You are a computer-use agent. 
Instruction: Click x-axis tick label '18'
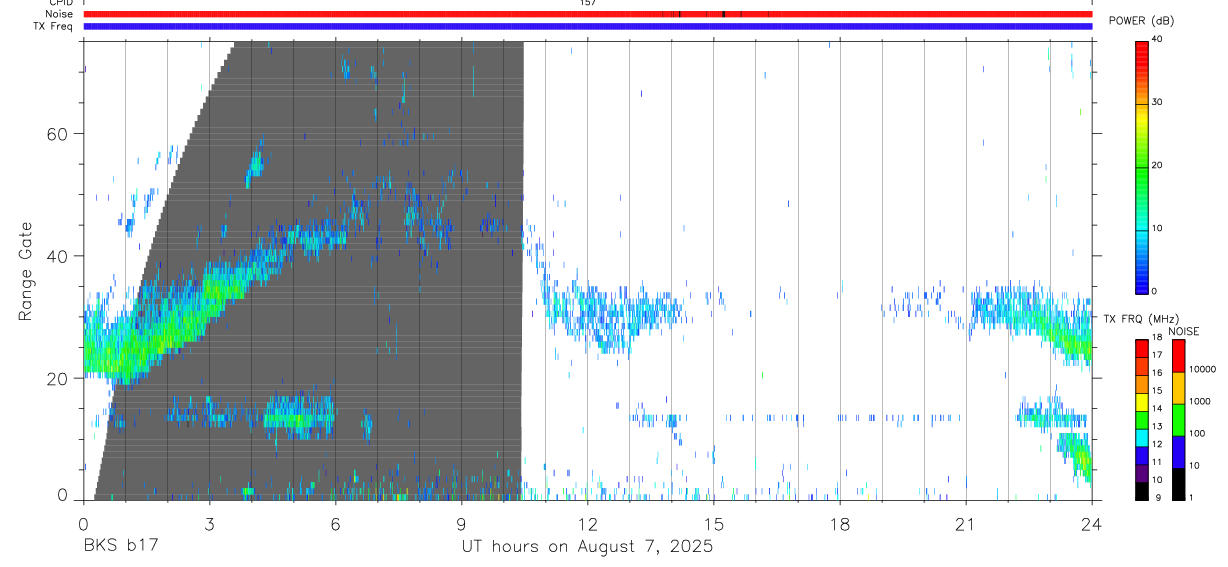839,524
